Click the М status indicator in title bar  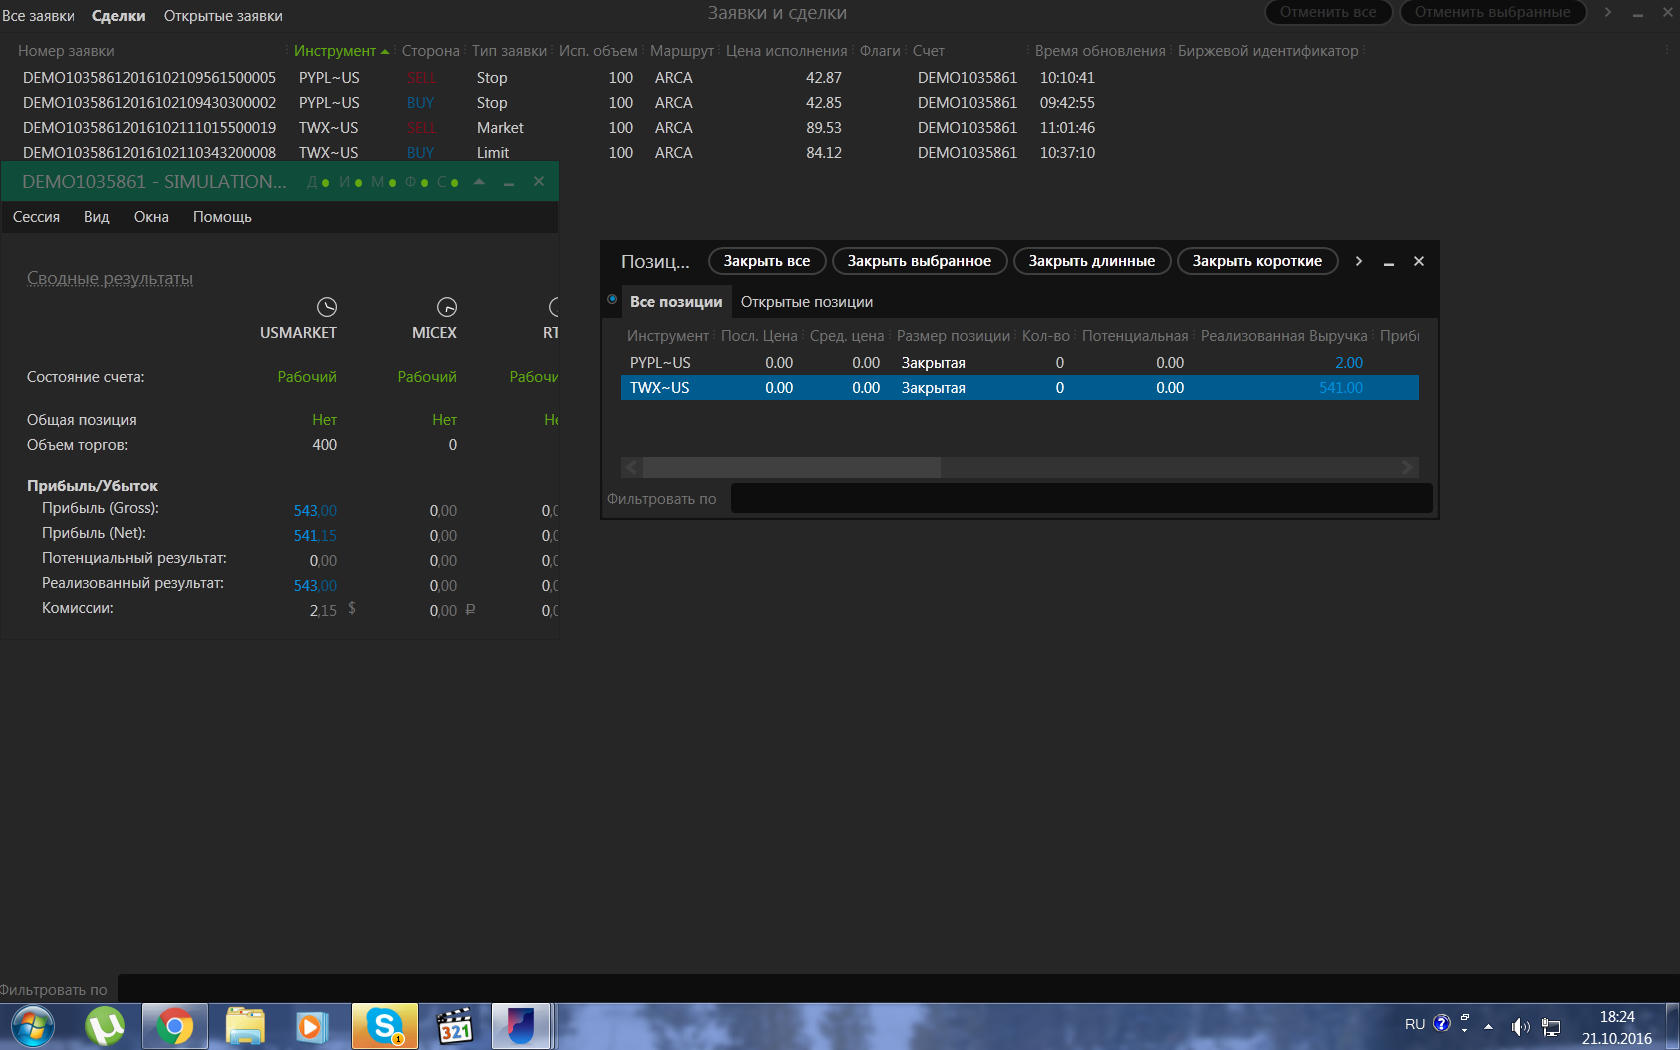[384, 182]
